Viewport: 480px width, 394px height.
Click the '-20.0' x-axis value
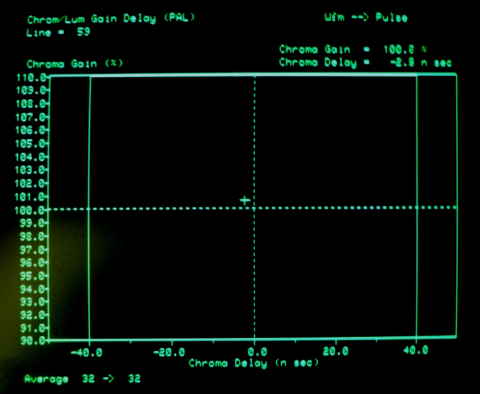169,352
